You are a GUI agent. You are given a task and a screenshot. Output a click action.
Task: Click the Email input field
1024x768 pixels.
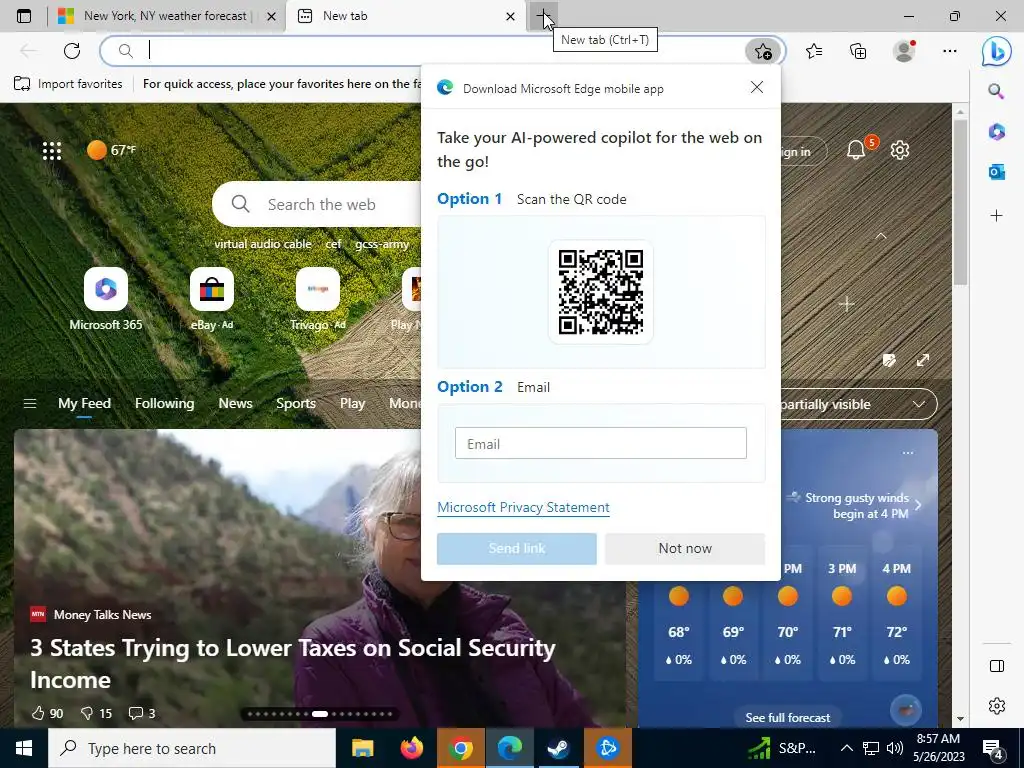click(x=601, y=443)
